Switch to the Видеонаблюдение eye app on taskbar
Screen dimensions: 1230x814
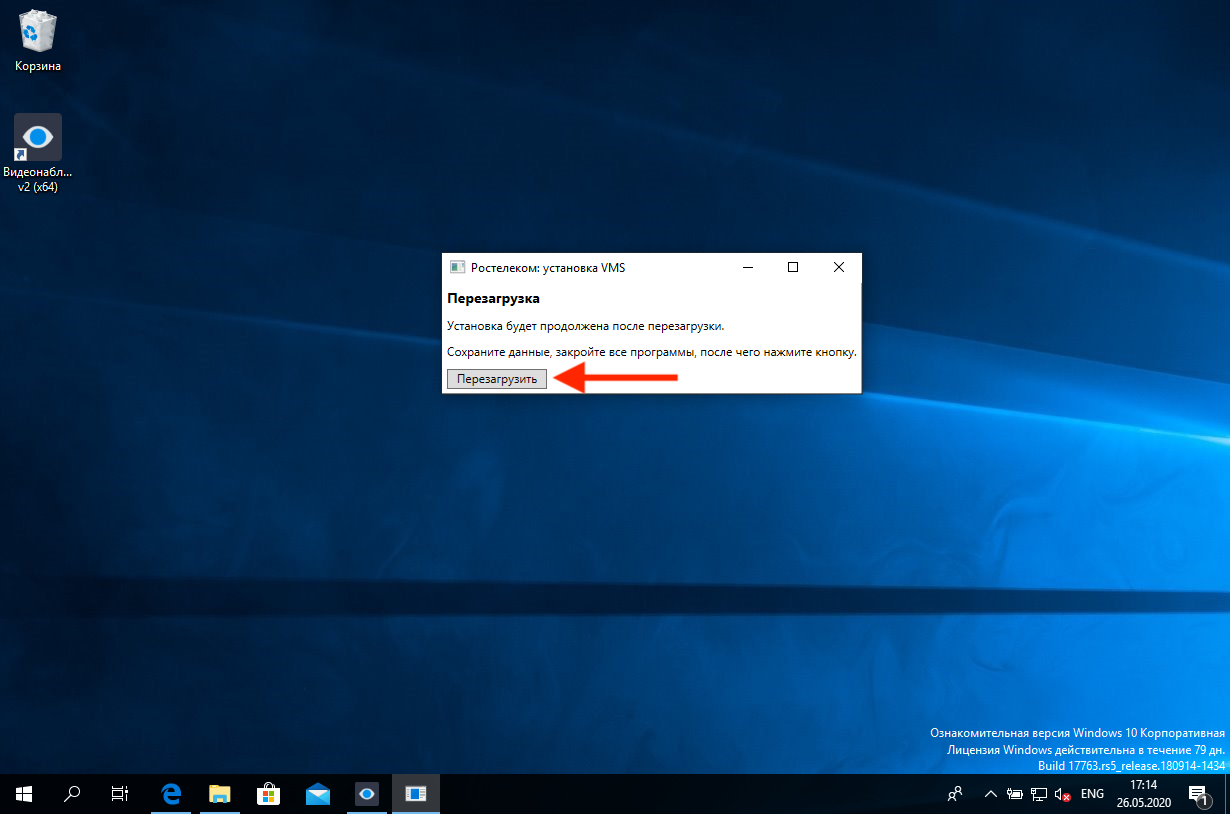(367, 794)
